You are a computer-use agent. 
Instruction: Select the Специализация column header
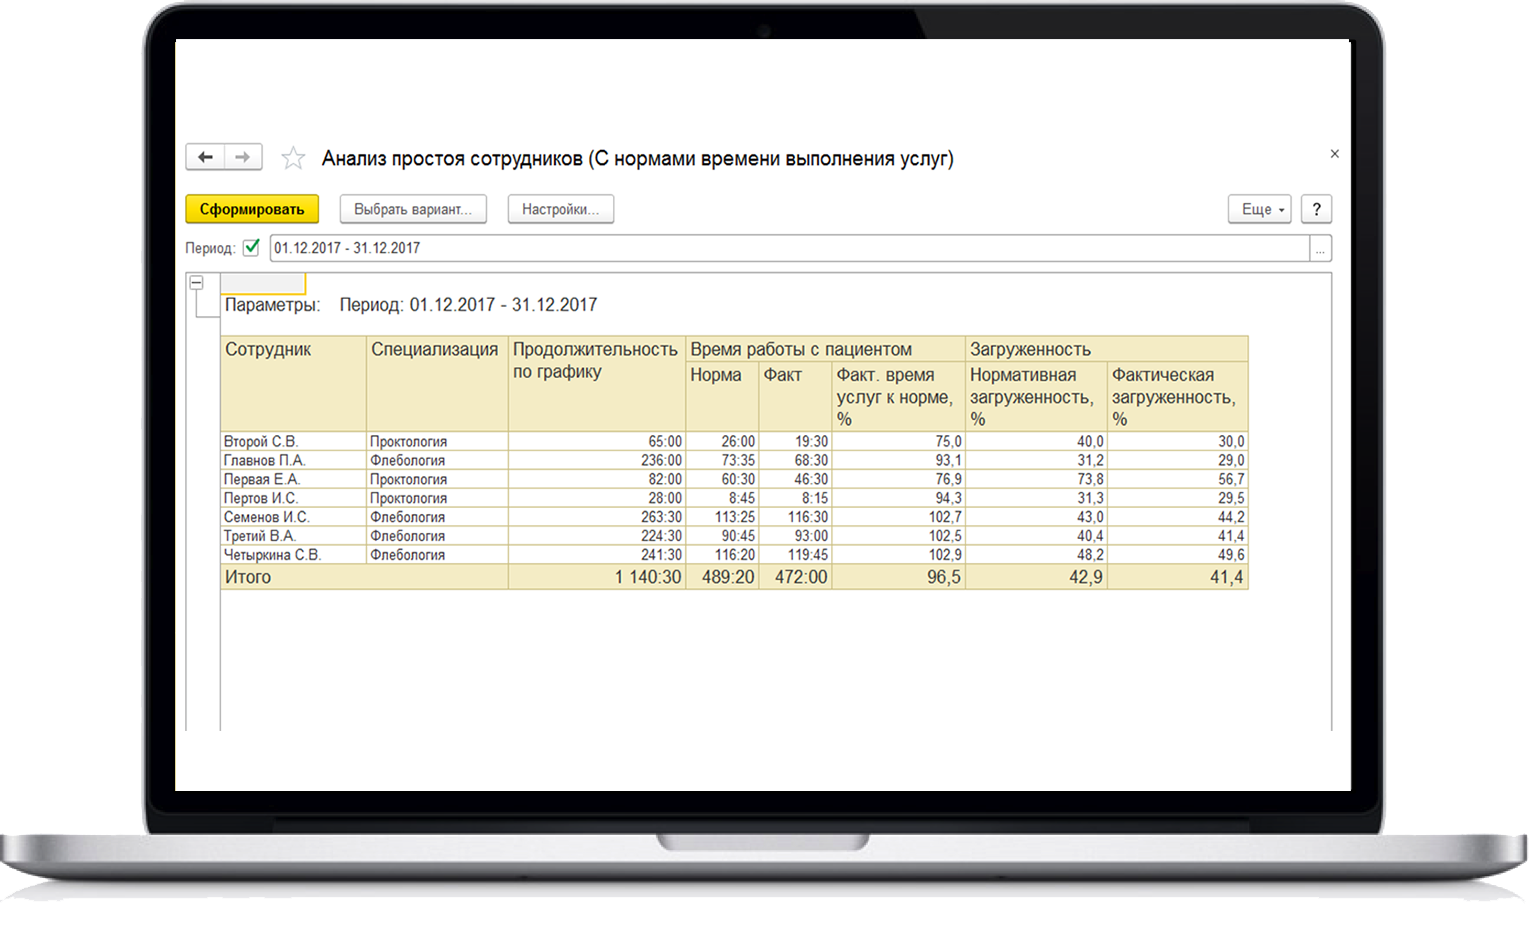(437, 384)
